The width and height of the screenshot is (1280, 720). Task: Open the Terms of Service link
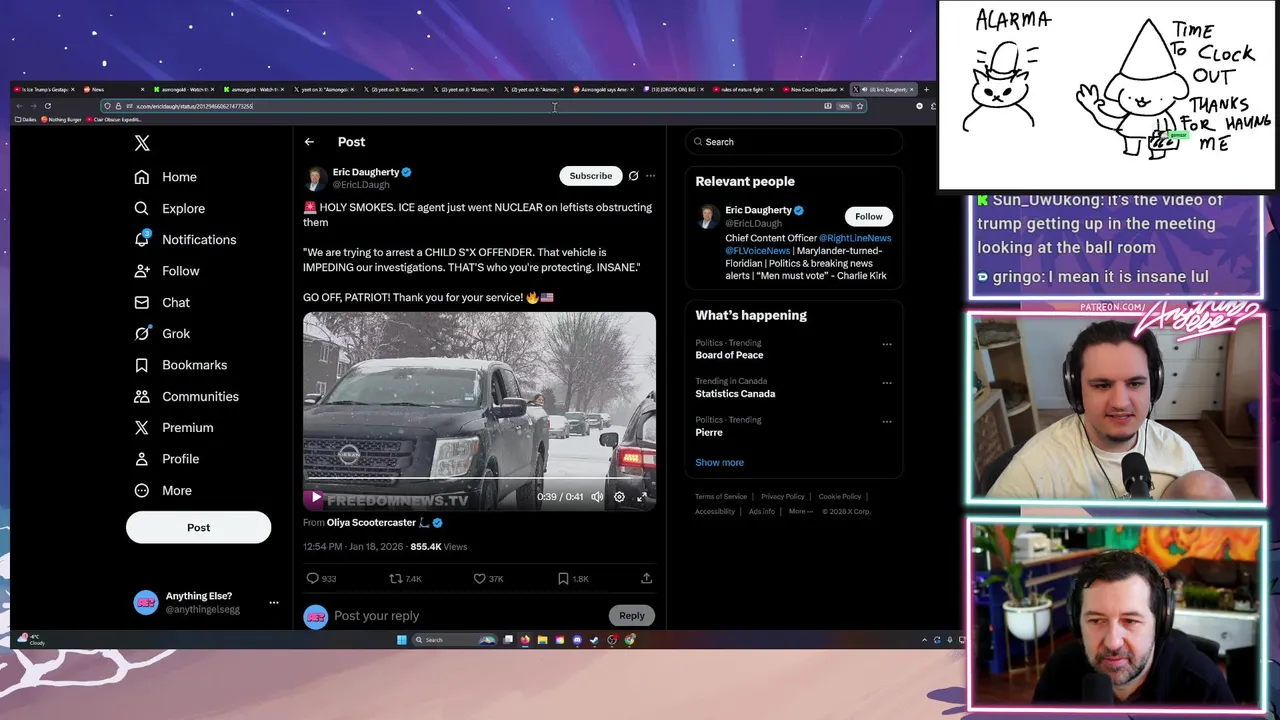click(x=721, y=497)
